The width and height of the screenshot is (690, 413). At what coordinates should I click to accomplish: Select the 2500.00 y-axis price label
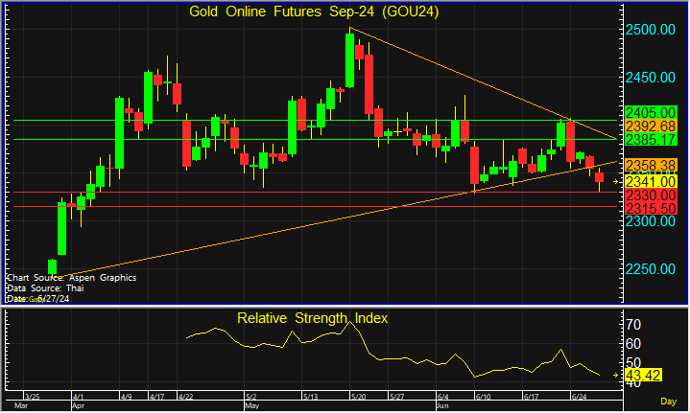point(652,30)
